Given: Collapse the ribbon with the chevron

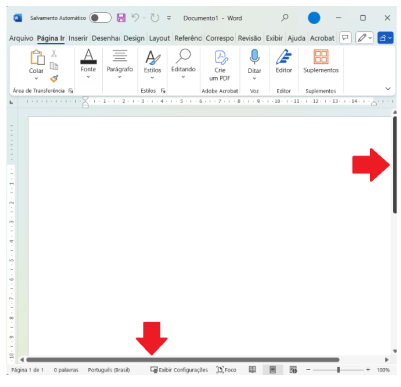Looking at the screenshot, I should [388, 88].
